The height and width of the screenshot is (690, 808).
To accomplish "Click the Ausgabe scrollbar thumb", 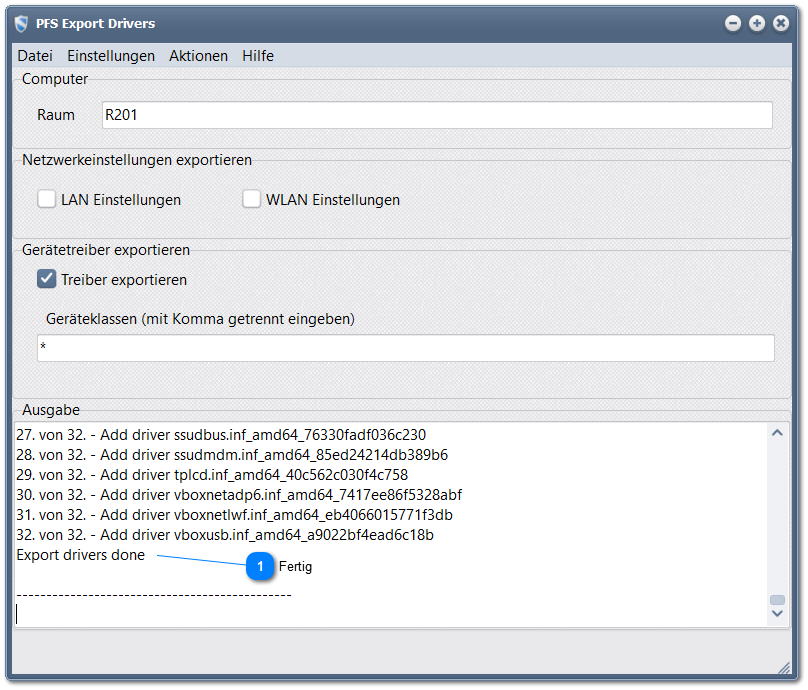I will pyautogui.click(x=777, y=600).
